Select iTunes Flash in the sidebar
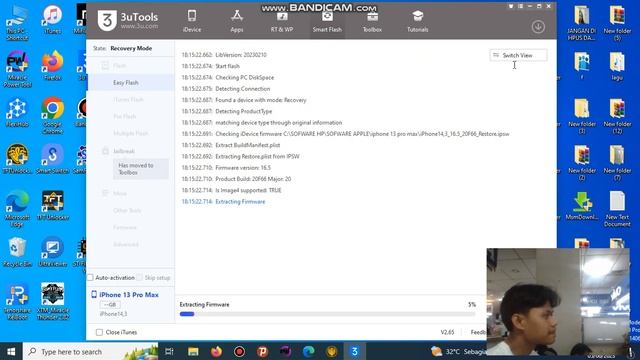This screenshot has width=640, height=360. [x=128, y=100]
